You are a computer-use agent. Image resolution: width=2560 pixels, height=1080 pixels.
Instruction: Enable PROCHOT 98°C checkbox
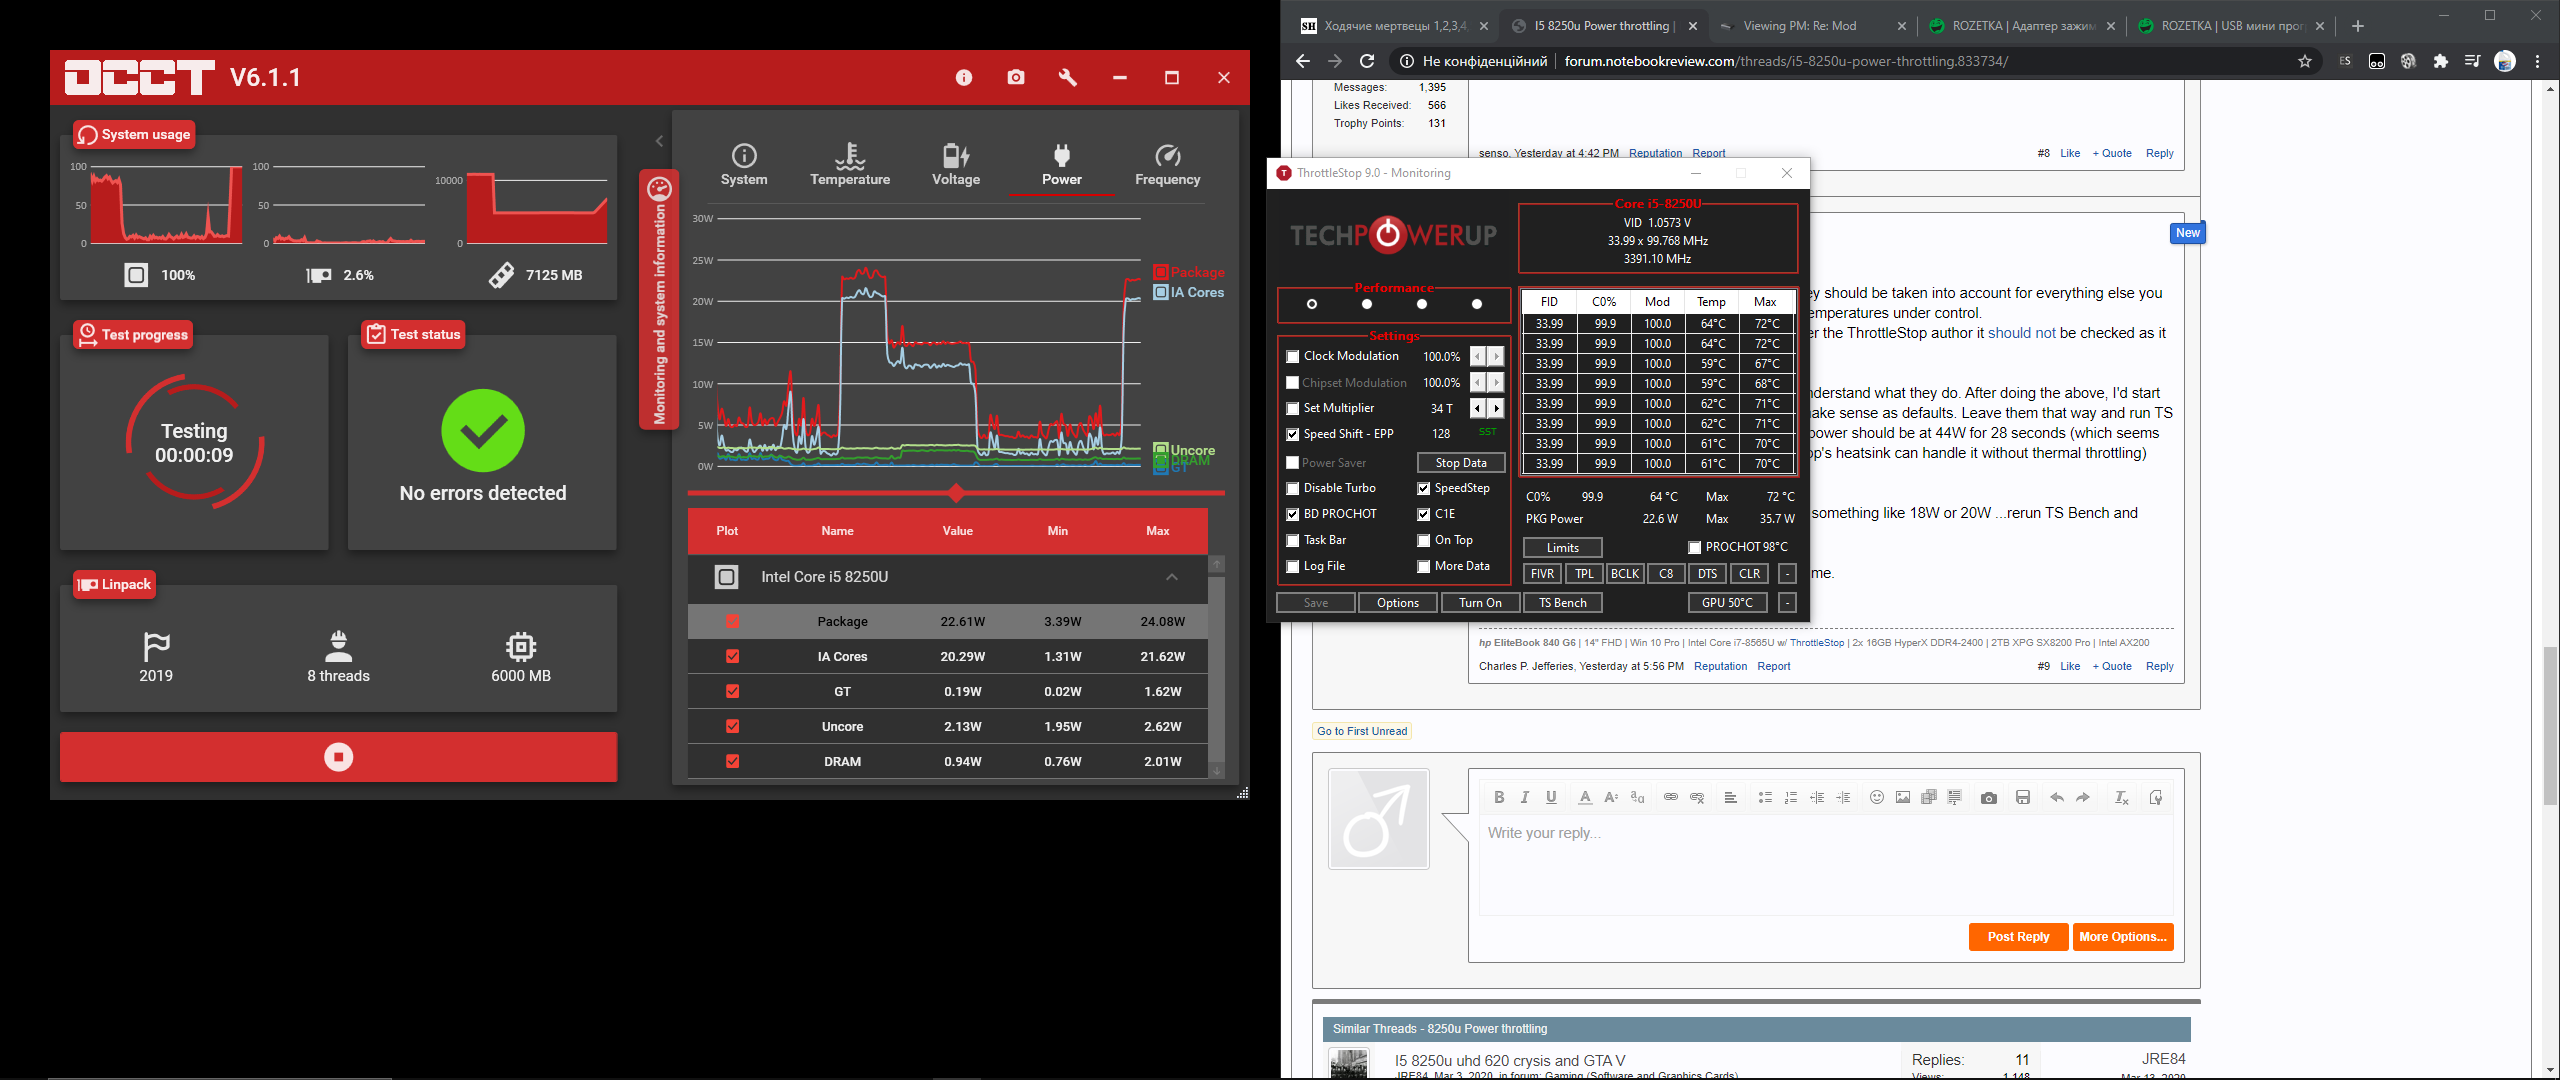coord(1694,548)
